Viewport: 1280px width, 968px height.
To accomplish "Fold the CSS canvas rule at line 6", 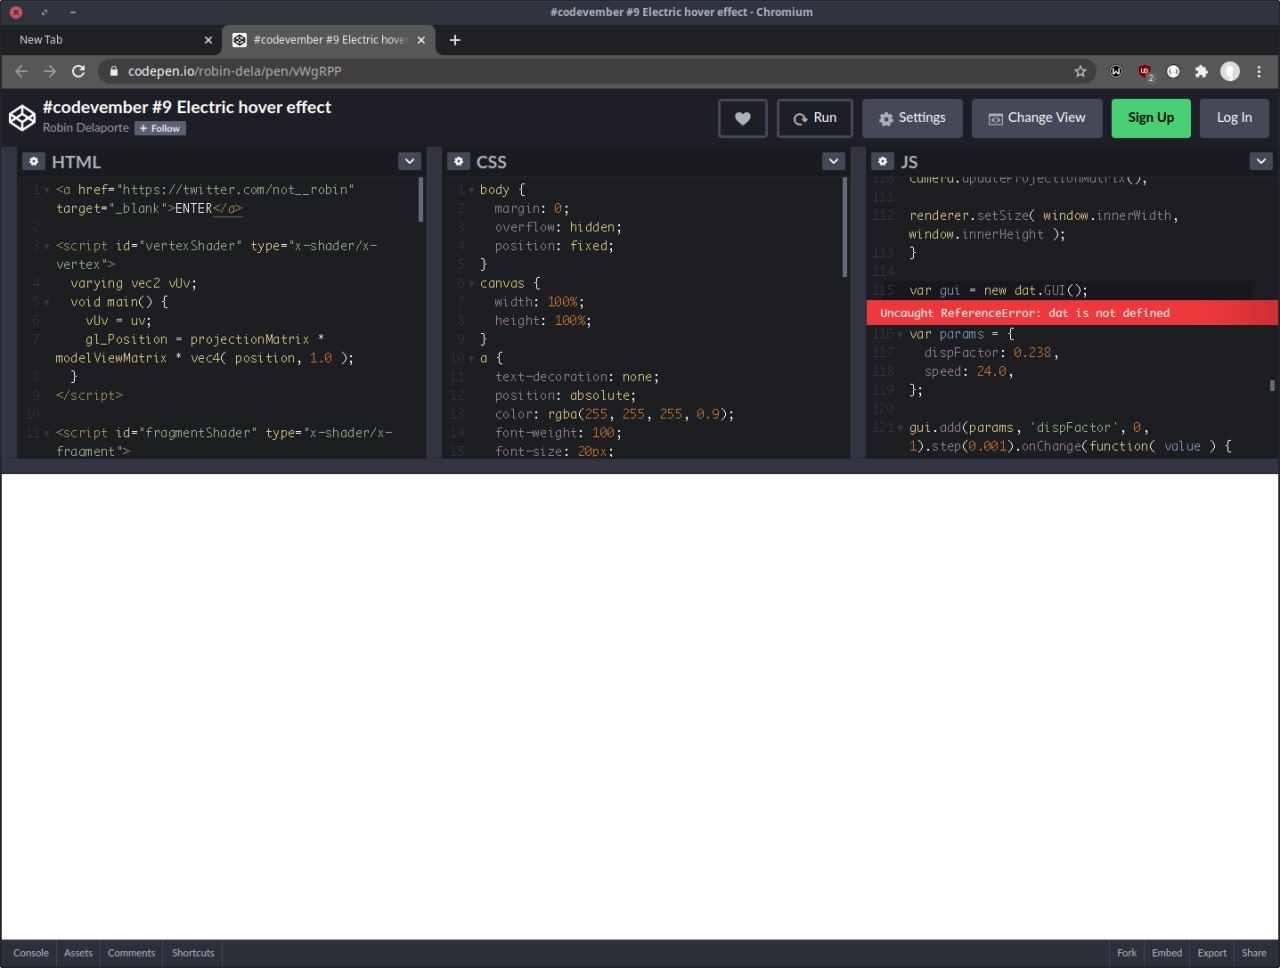I will click(x=471, y=284).
